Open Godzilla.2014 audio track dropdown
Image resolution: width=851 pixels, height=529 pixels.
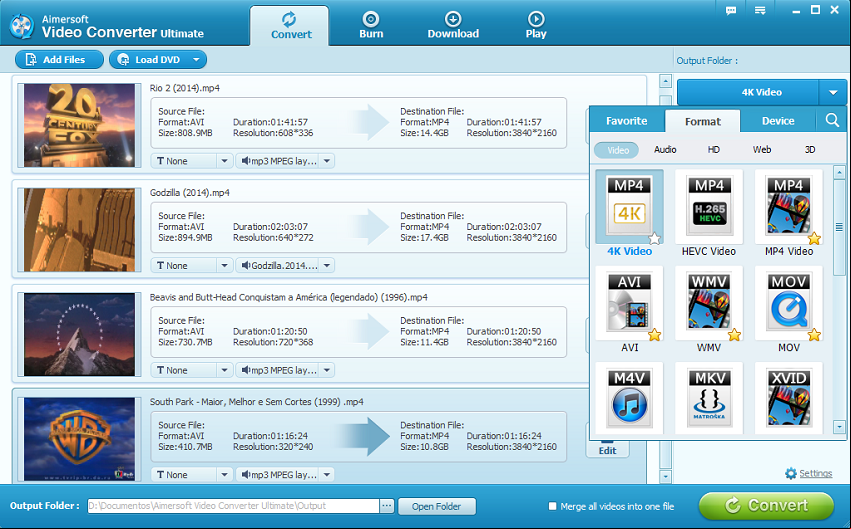point(327,266)
